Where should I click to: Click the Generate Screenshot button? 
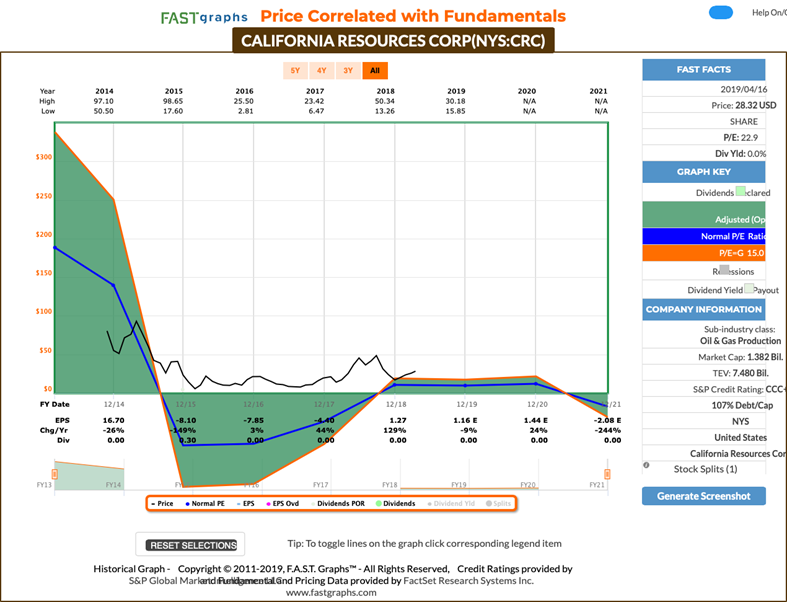coord(704,496)
